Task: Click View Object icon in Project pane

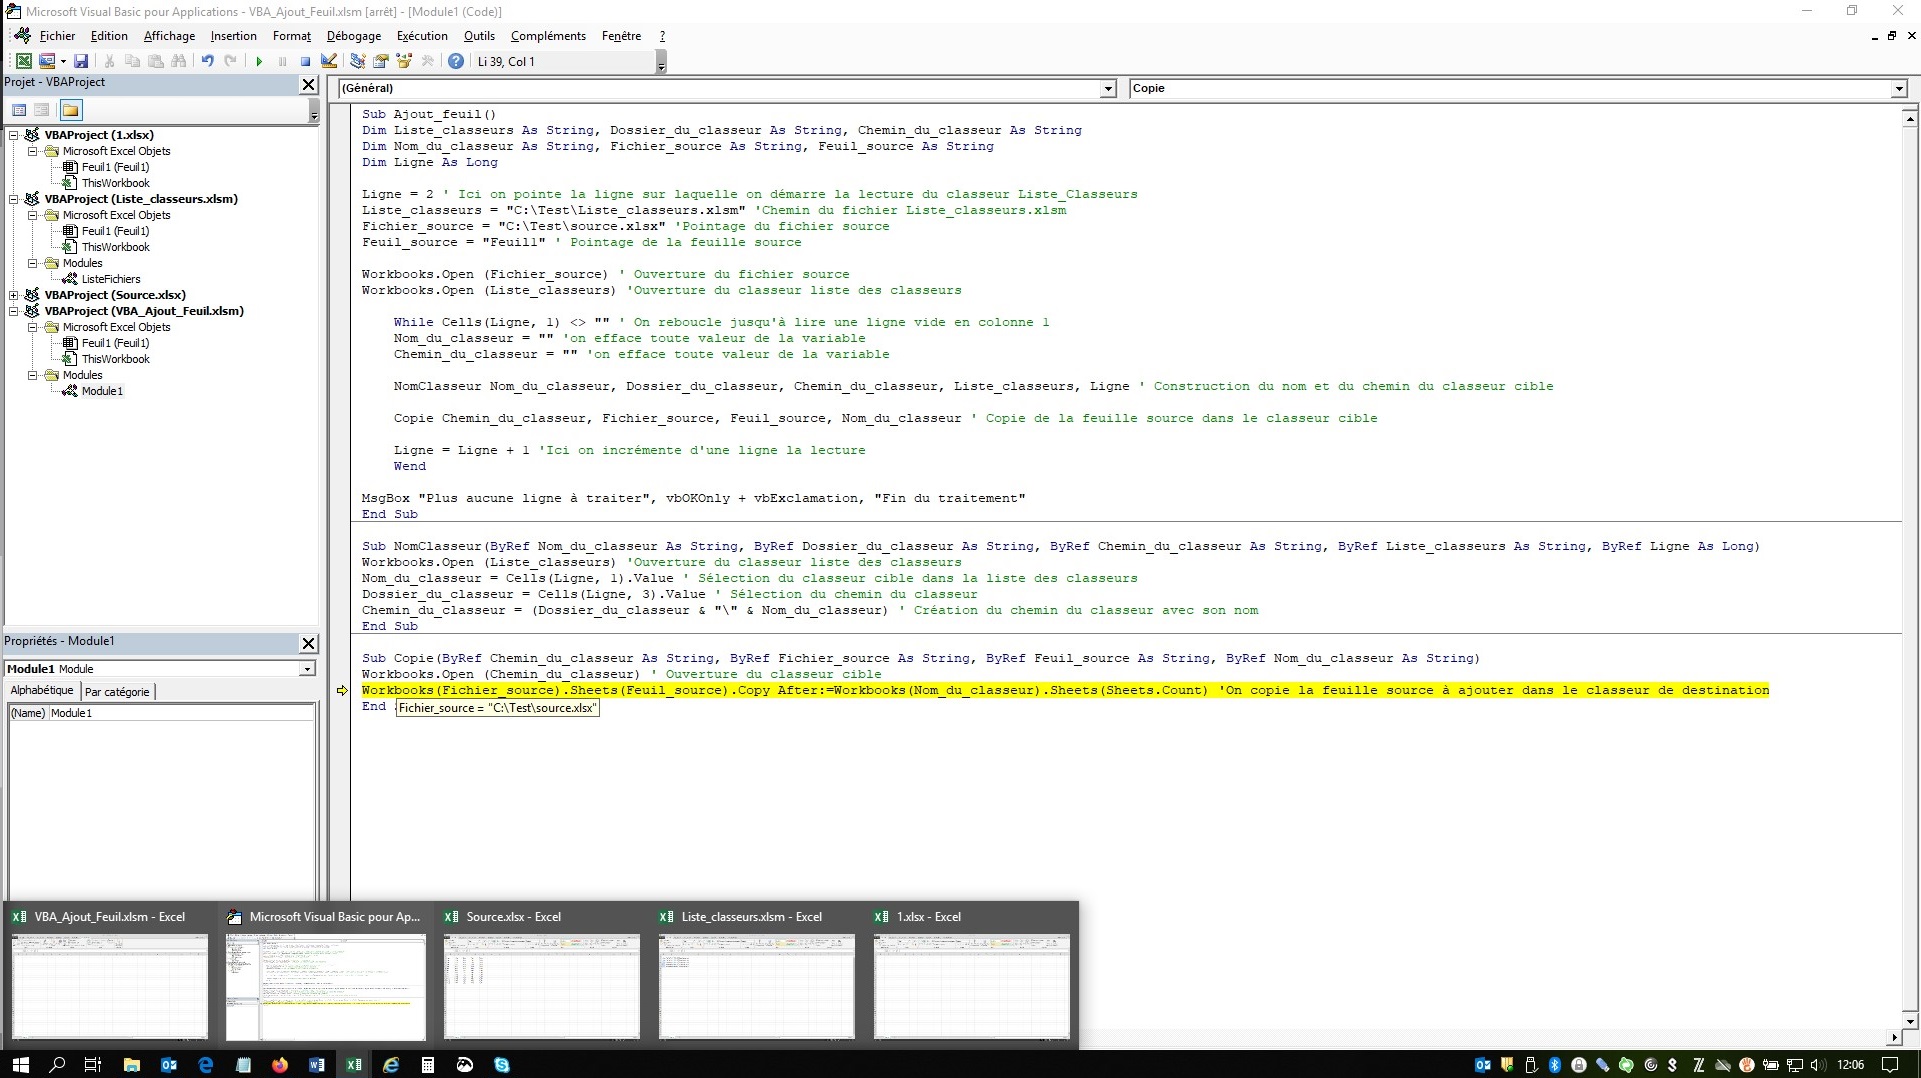Action: tap(42, 110)
